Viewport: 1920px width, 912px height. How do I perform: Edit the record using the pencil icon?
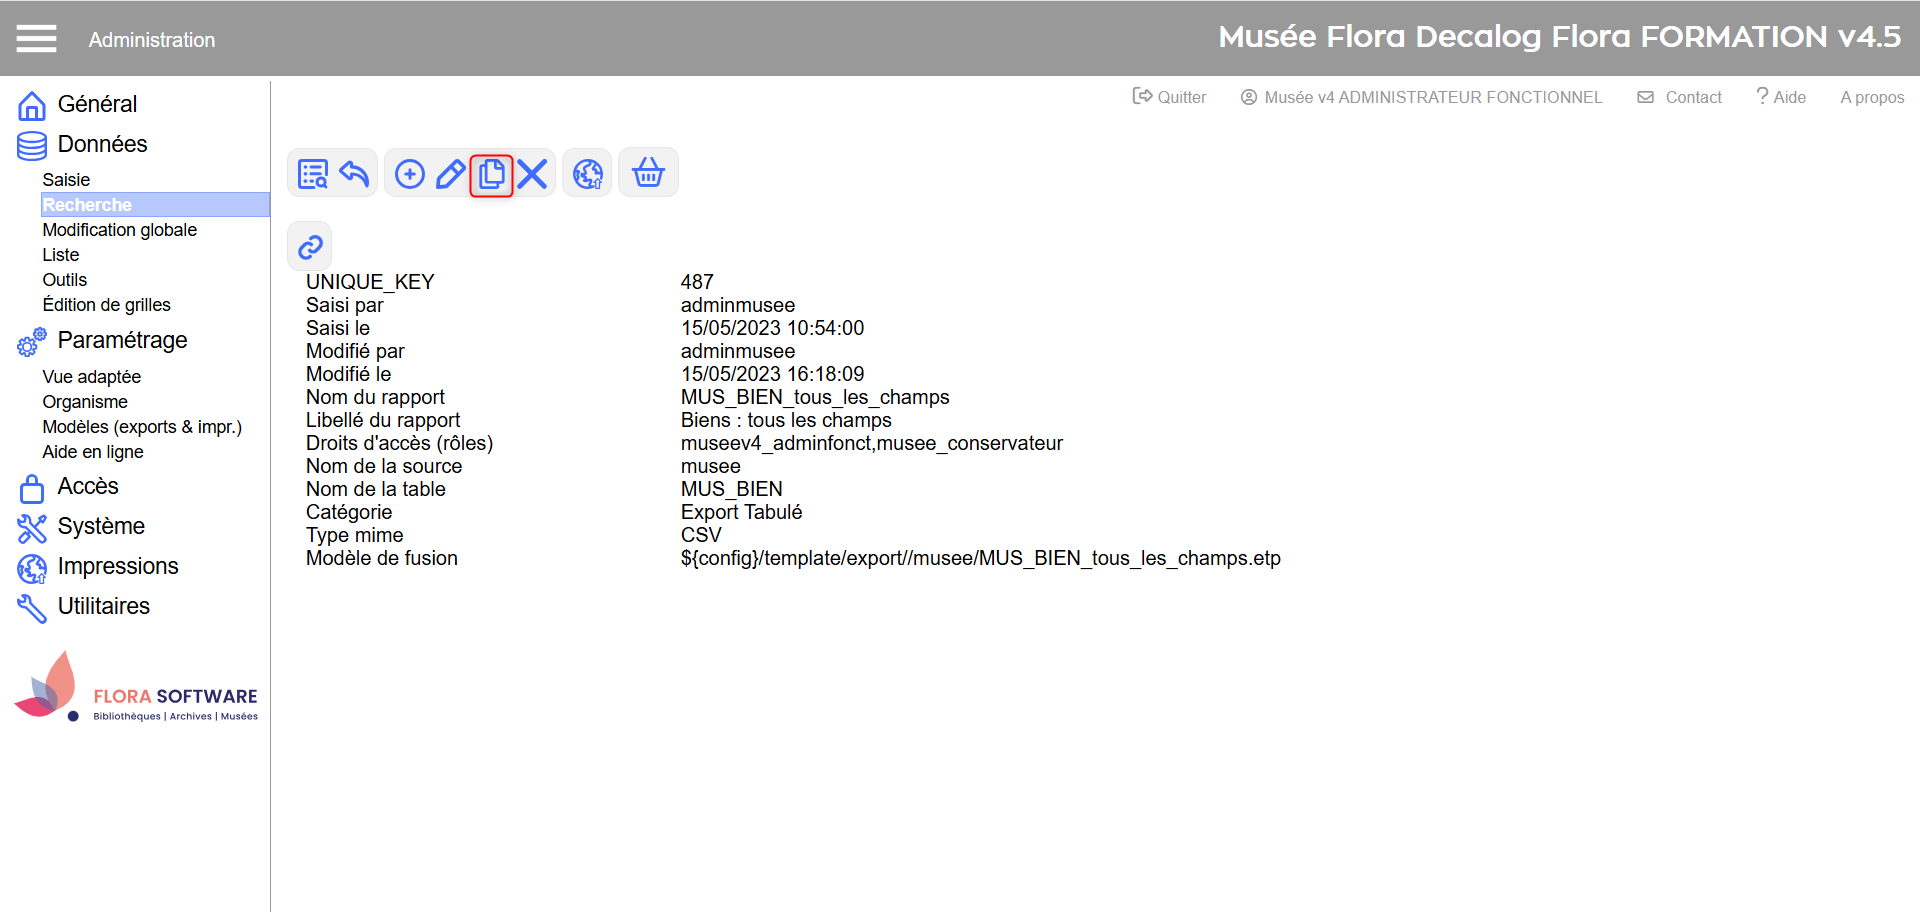point(450,174)
